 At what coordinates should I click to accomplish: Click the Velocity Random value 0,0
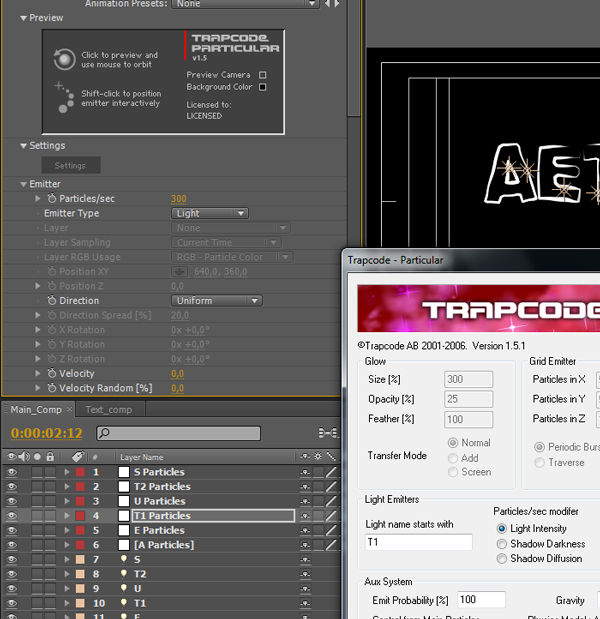pyautogui.click(x=178, y=388)
